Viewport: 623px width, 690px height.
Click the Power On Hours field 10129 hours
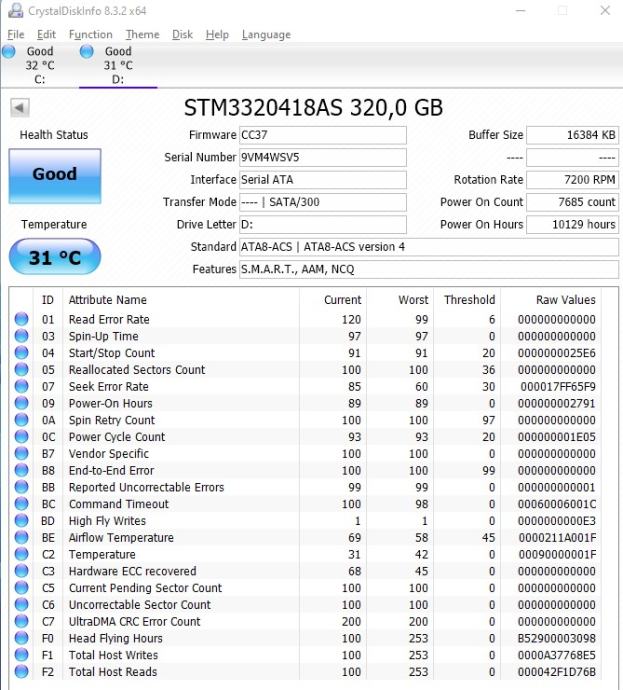coord(572,225)
